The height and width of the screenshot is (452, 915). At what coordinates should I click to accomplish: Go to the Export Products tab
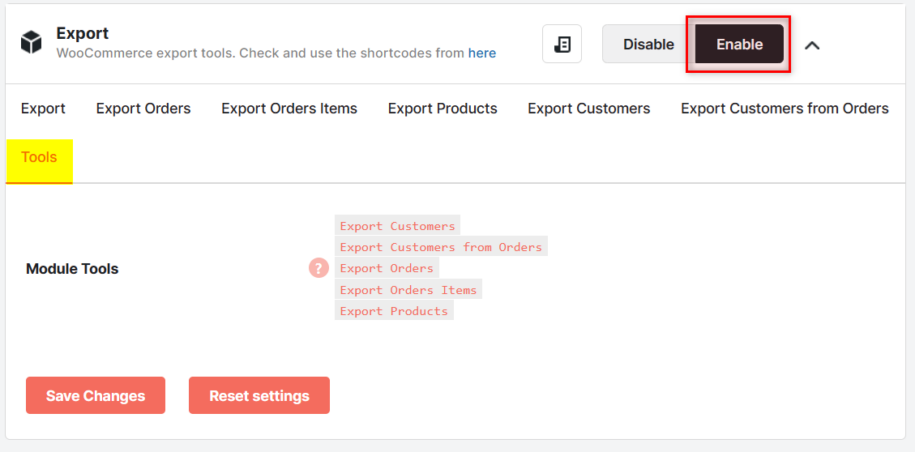(x=443, y=108)
